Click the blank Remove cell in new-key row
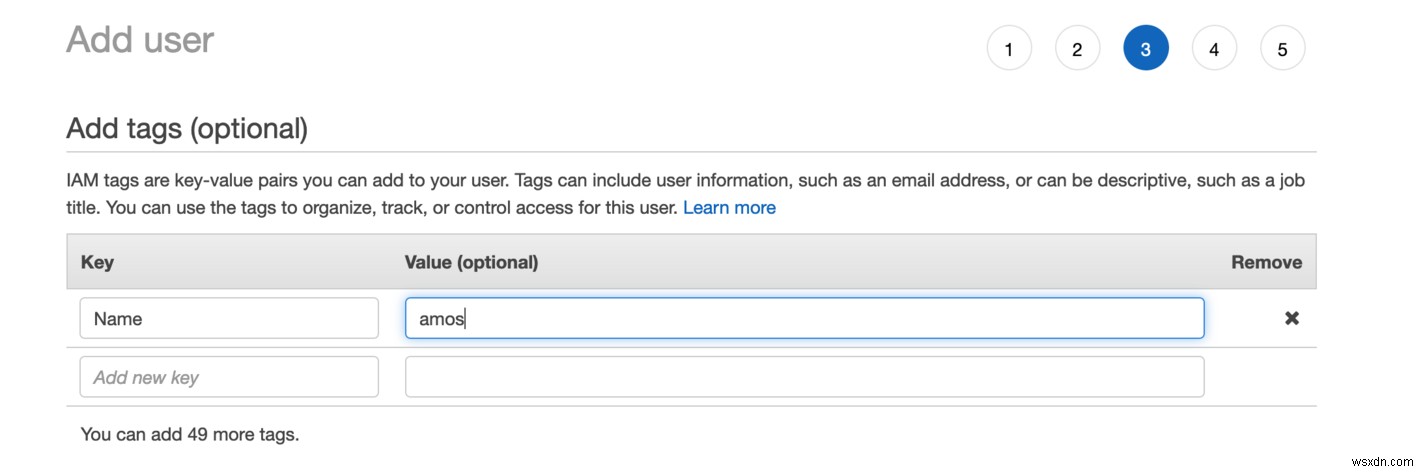Image resolution: width=1425 pixels, height=472 pixels. 1266,377
